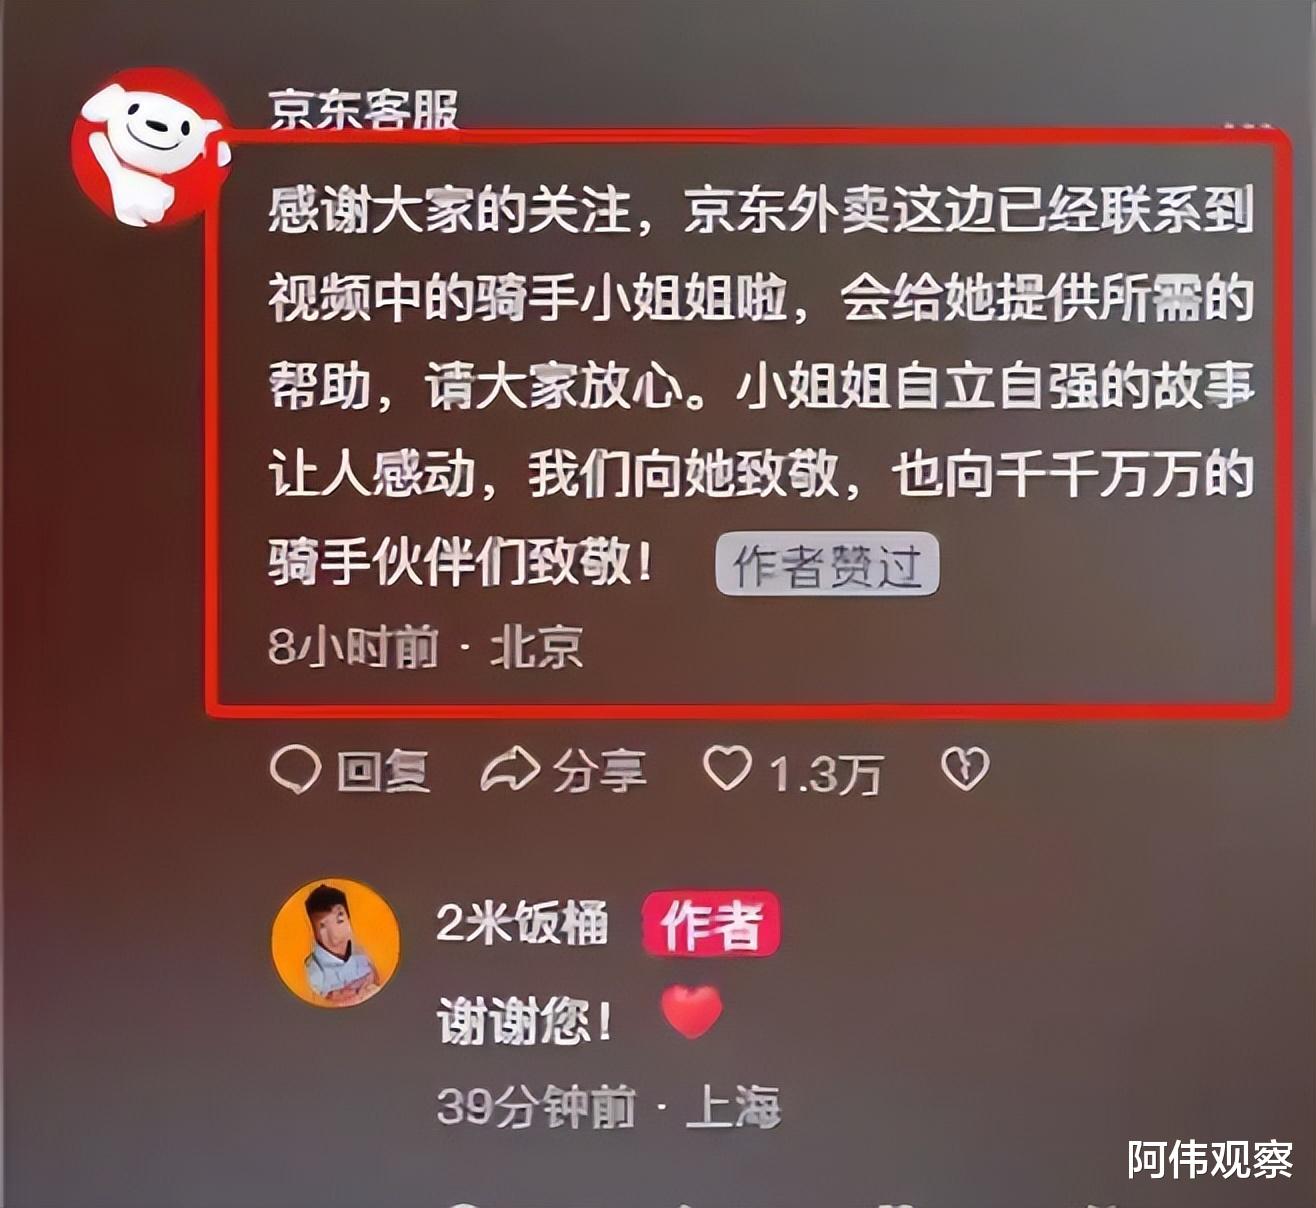
Task: Tap the 谢谢您 reply text
Action: [525, 1022]
